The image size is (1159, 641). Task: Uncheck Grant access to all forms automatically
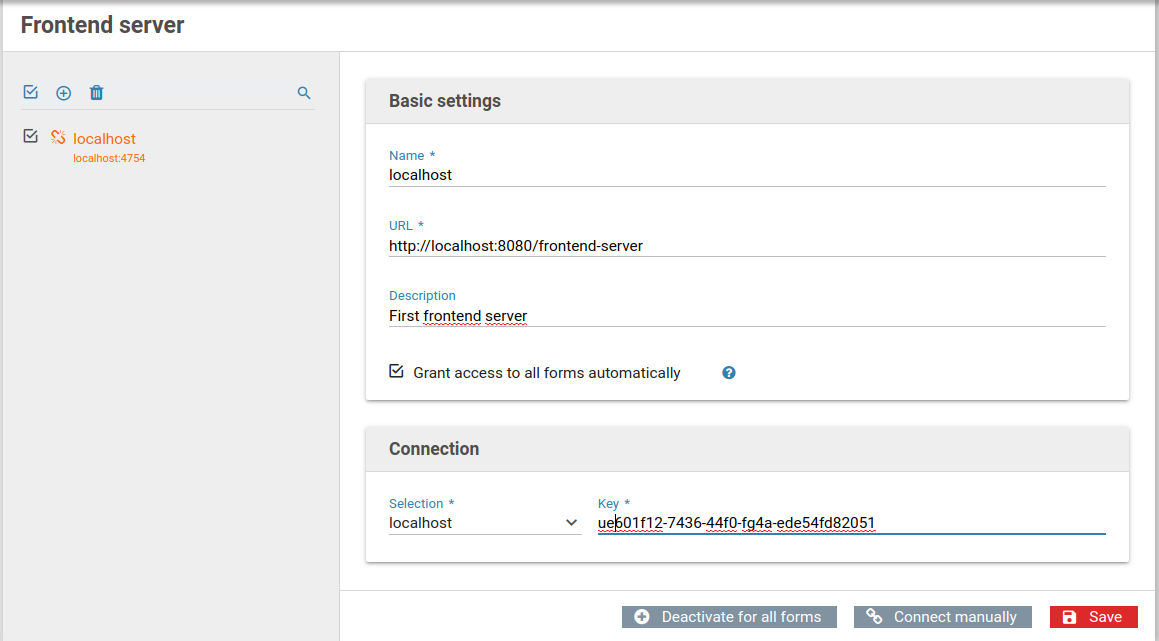pos(396,372)
